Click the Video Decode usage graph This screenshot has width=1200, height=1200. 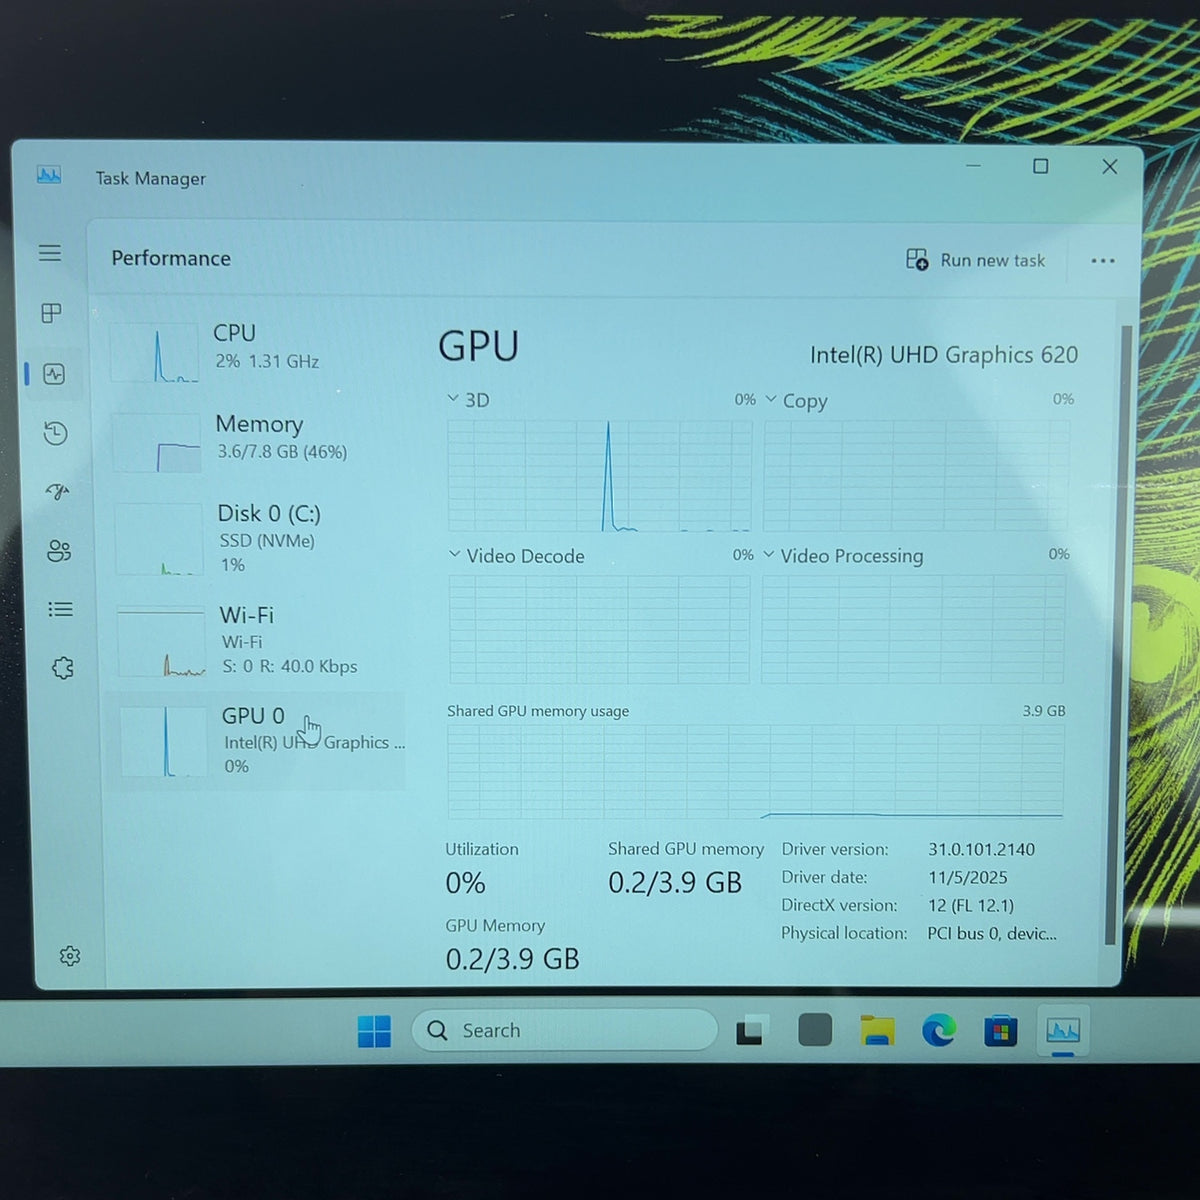click(x=599, y=630)
